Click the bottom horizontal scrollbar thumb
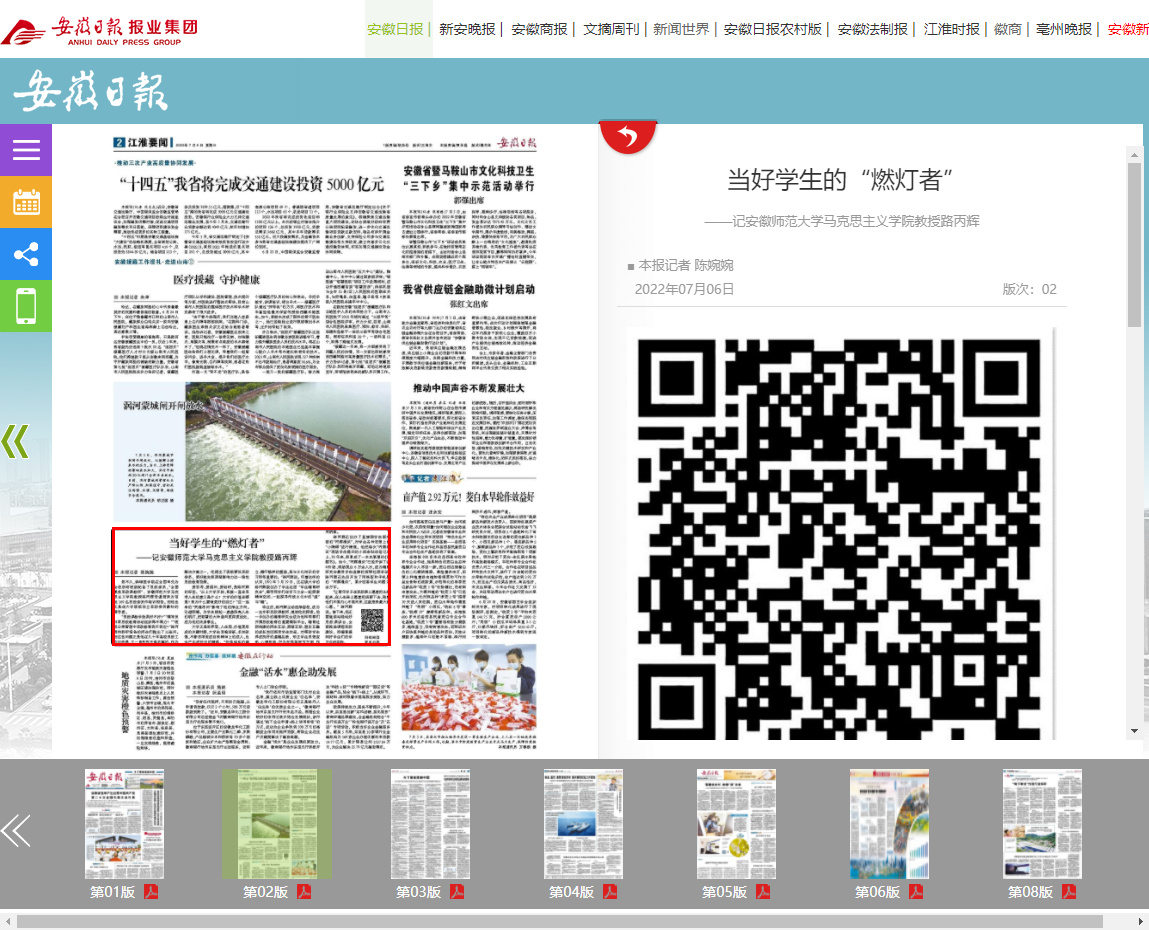Screen dimensions: 1149x930 [x=560, y=921]
